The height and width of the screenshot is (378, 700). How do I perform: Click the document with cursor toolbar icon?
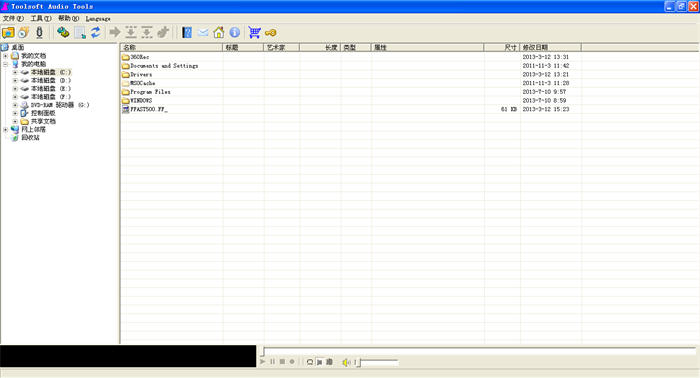pos(80,32)
